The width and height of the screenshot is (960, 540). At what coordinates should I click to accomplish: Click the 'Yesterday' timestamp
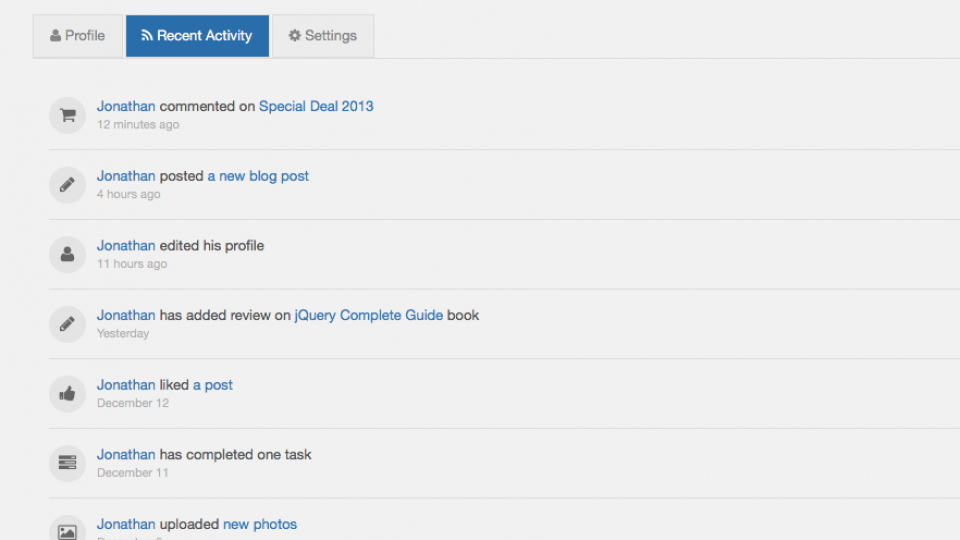pos(123,334)
